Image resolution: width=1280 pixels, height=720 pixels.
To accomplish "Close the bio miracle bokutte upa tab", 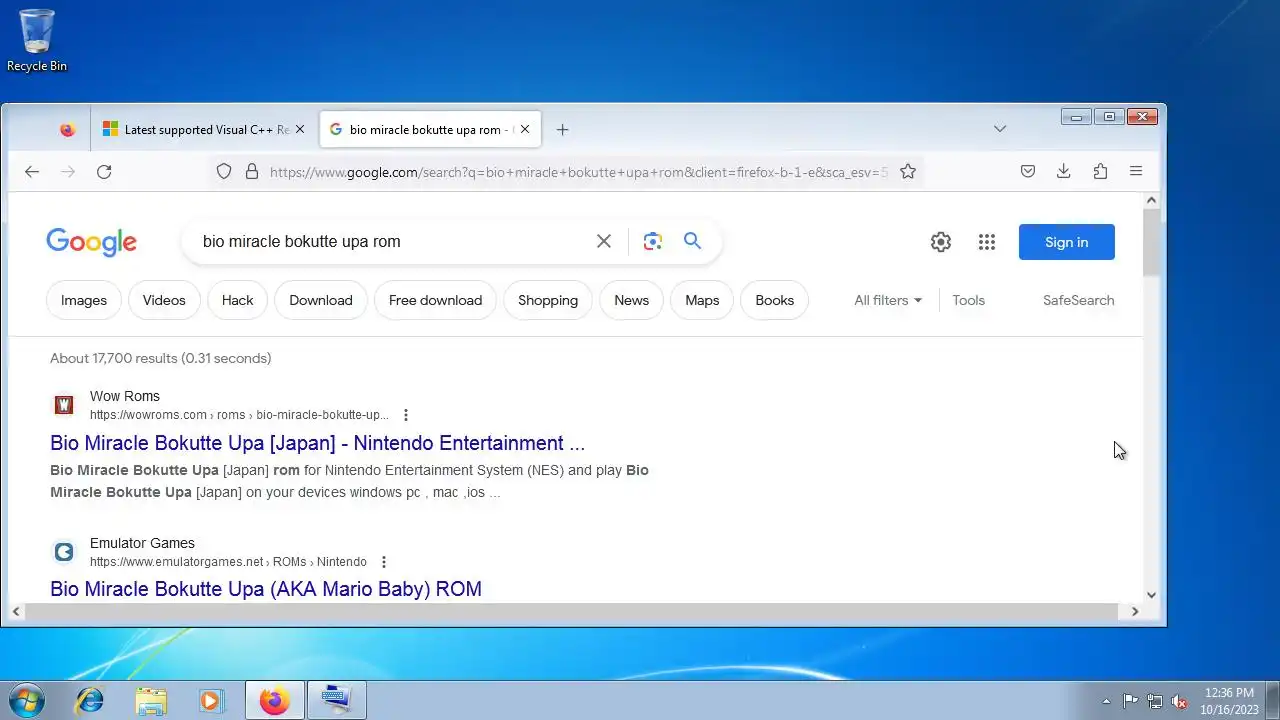I will pyautogui.click(x=525, y=130).
